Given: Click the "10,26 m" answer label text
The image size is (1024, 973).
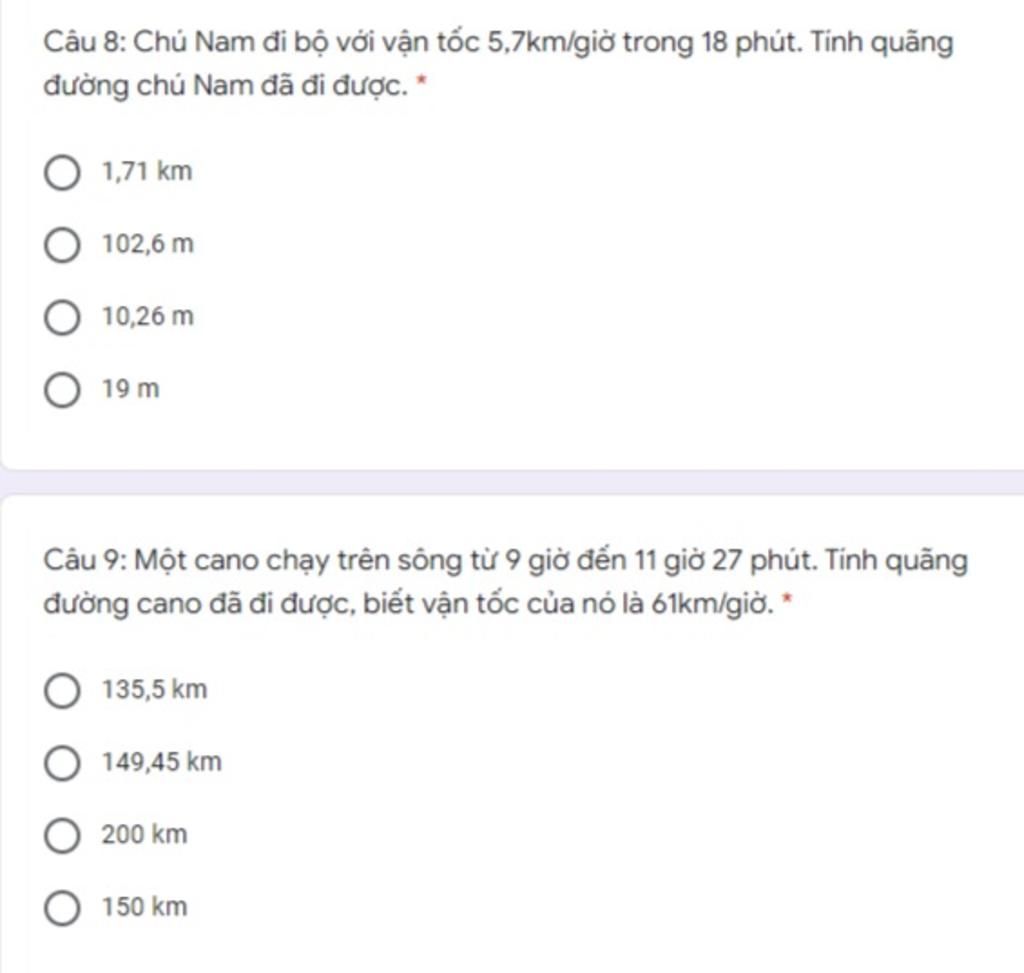Looking at the screenshot, I should pos(148,317).
